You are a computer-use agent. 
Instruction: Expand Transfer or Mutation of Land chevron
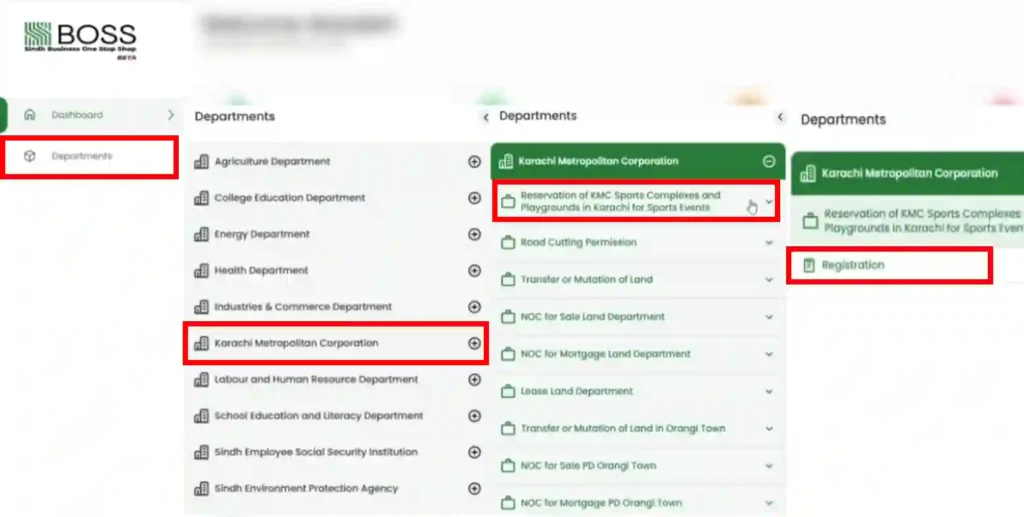(768, 280)
